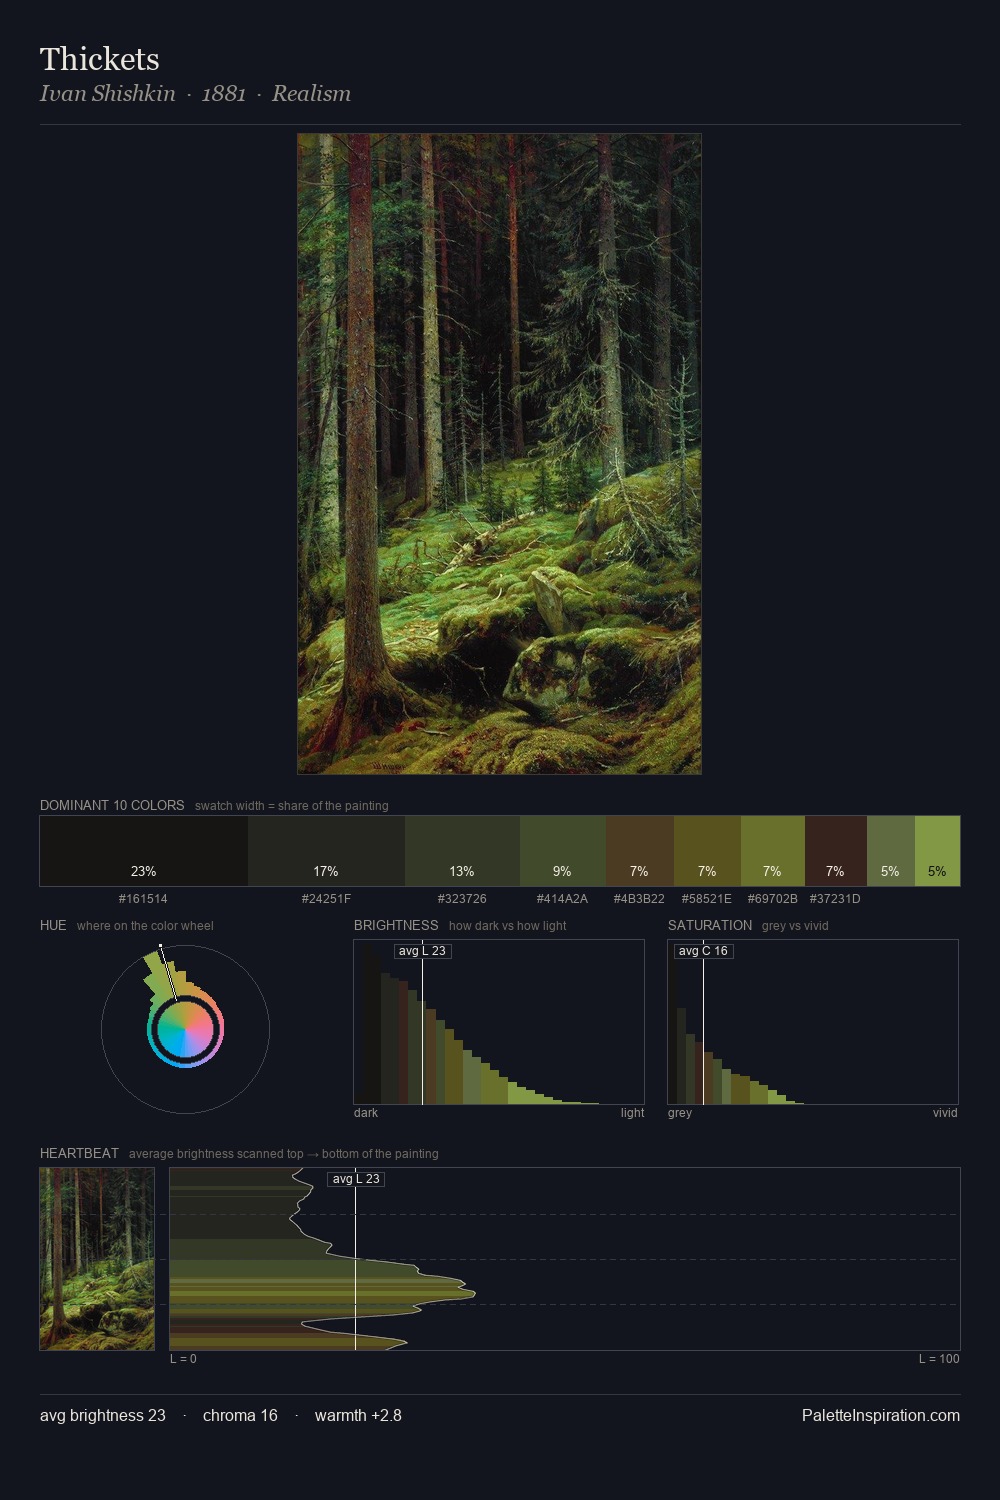
Task: Click the chroma 16 footer text
Action: click(x=240, y=1415)
